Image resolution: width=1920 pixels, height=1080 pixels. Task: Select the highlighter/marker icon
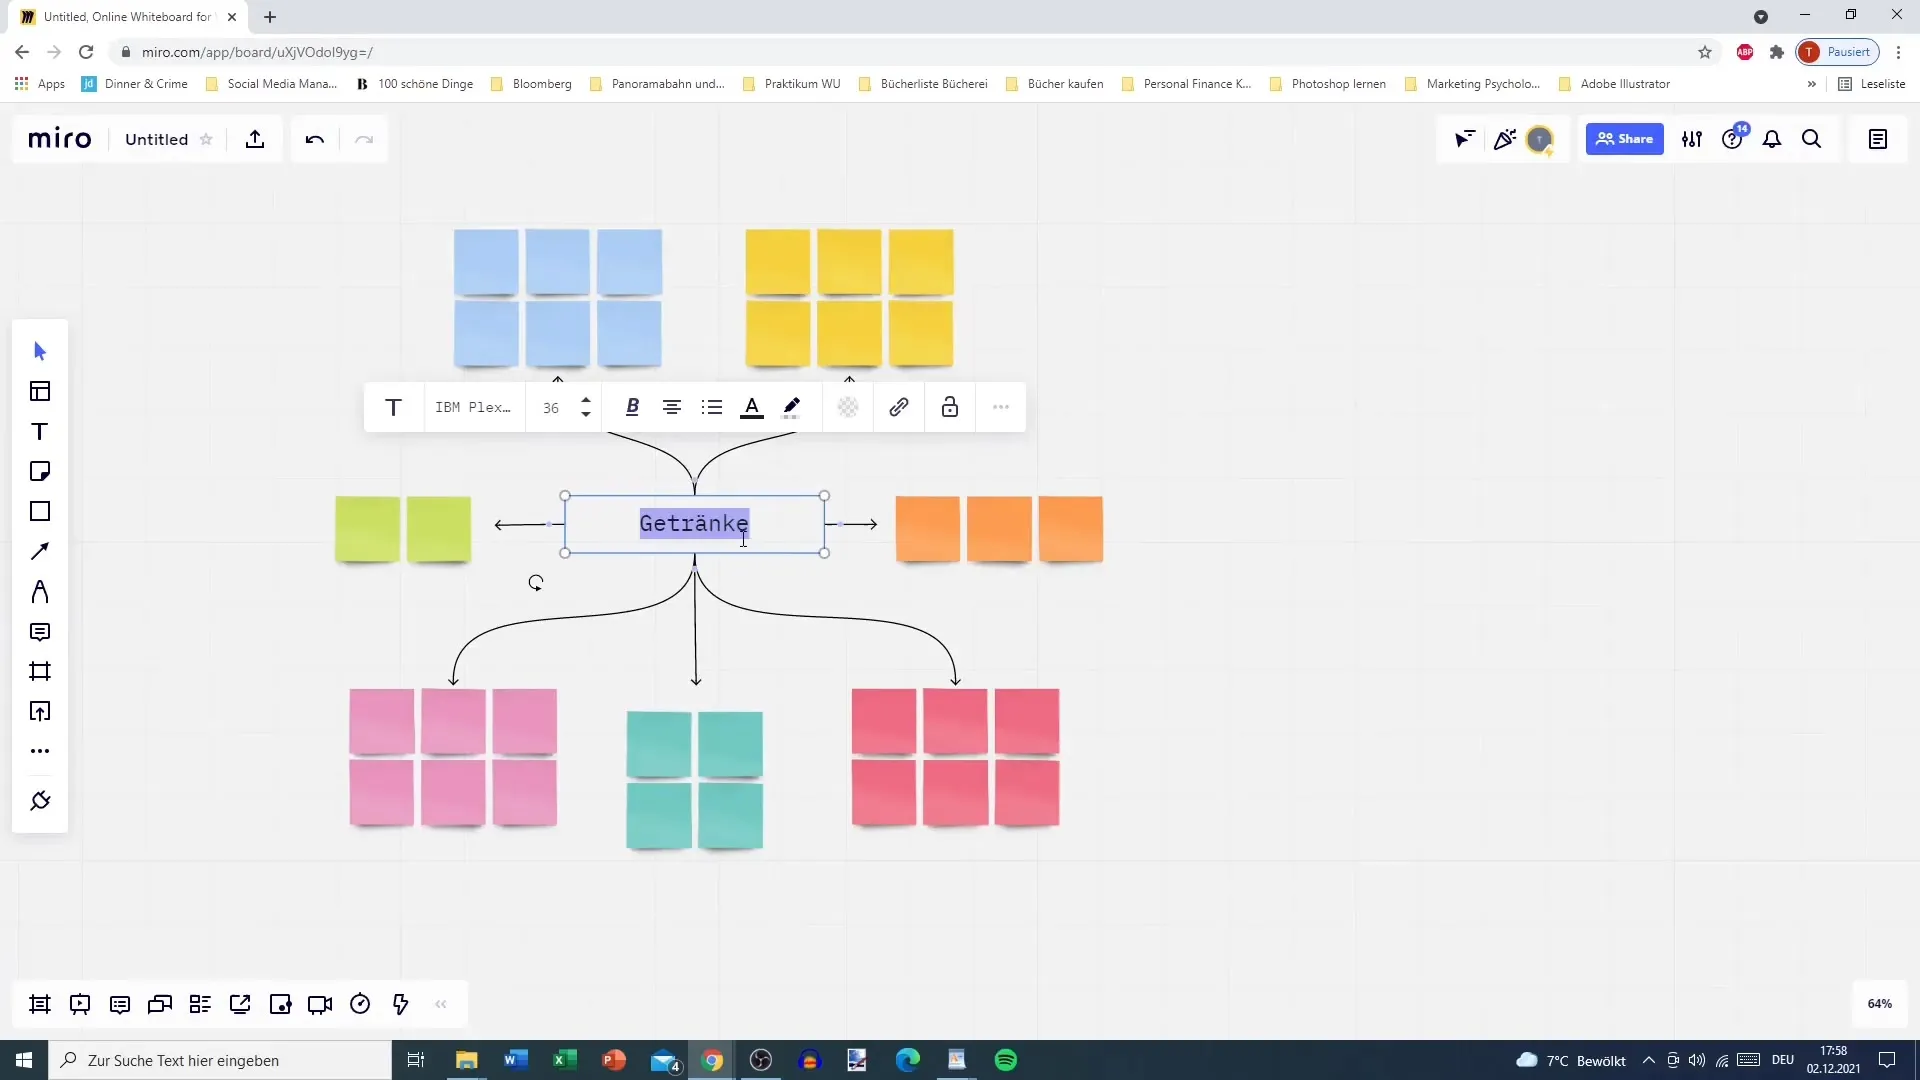pyautogui.click(x=791, y=406)
